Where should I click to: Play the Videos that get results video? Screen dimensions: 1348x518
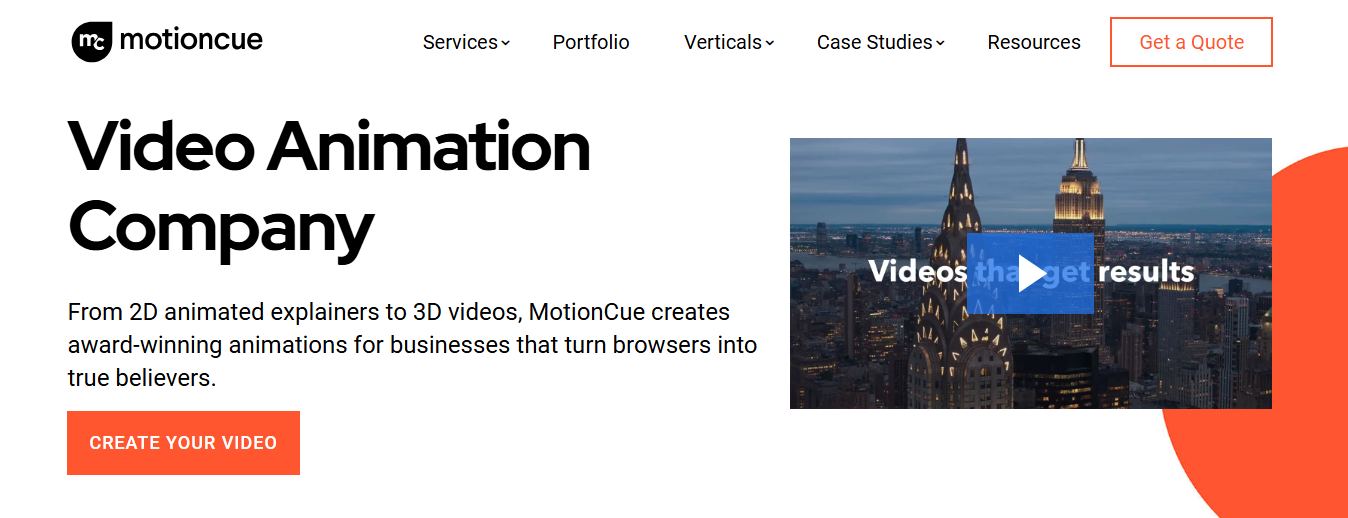coord(1030,273)
